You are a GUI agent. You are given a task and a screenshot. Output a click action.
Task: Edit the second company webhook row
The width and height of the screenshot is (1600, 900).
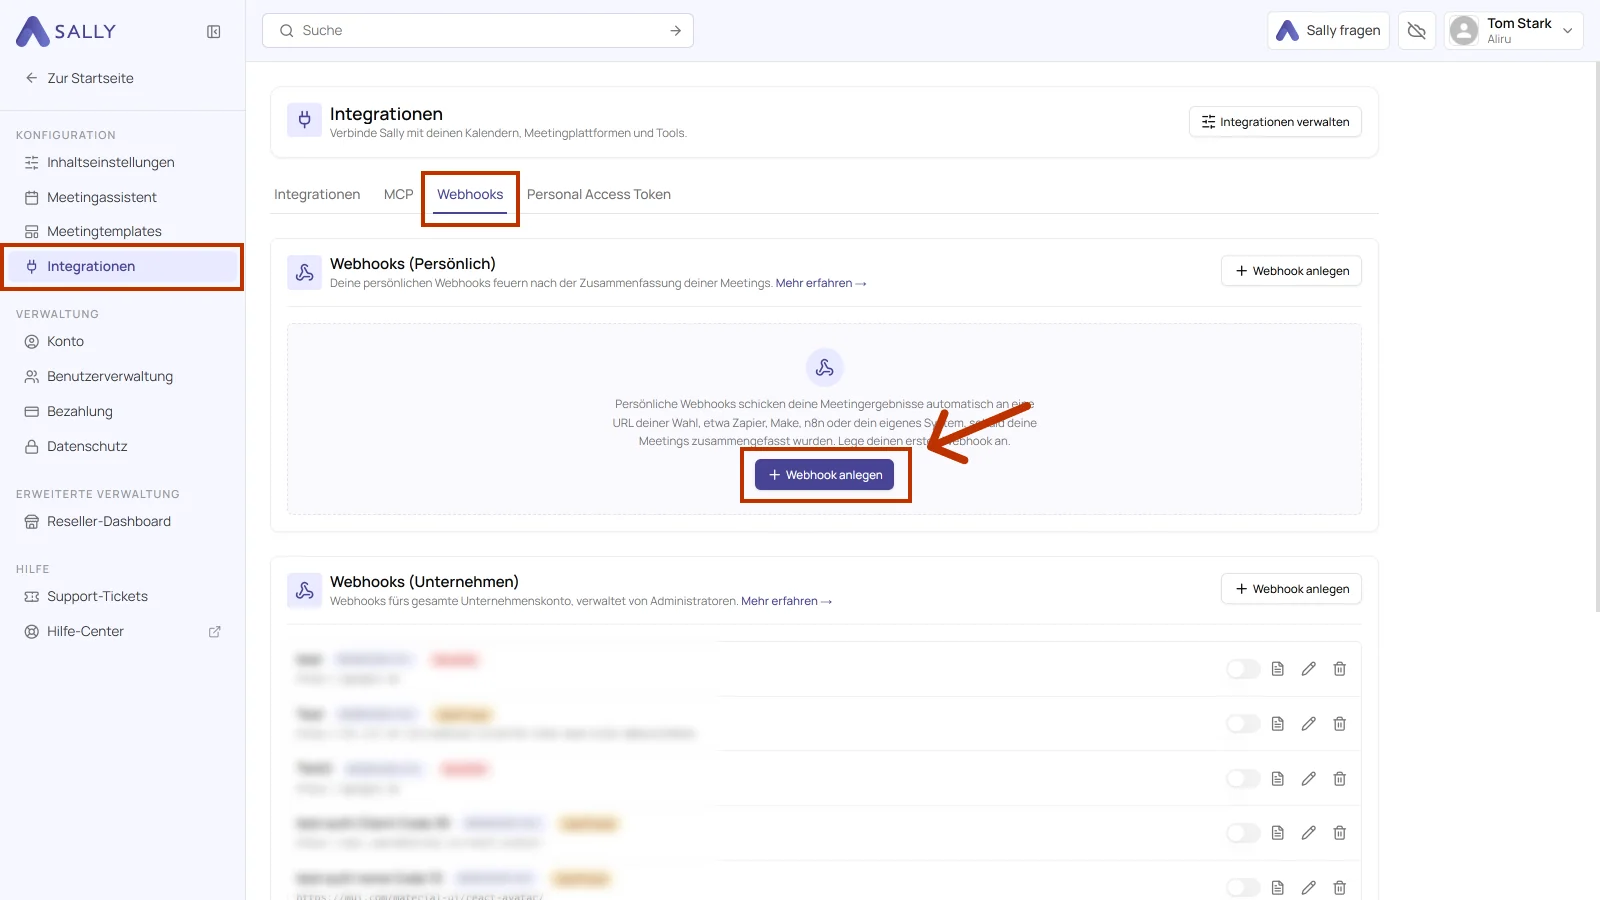coord(1308,724)
